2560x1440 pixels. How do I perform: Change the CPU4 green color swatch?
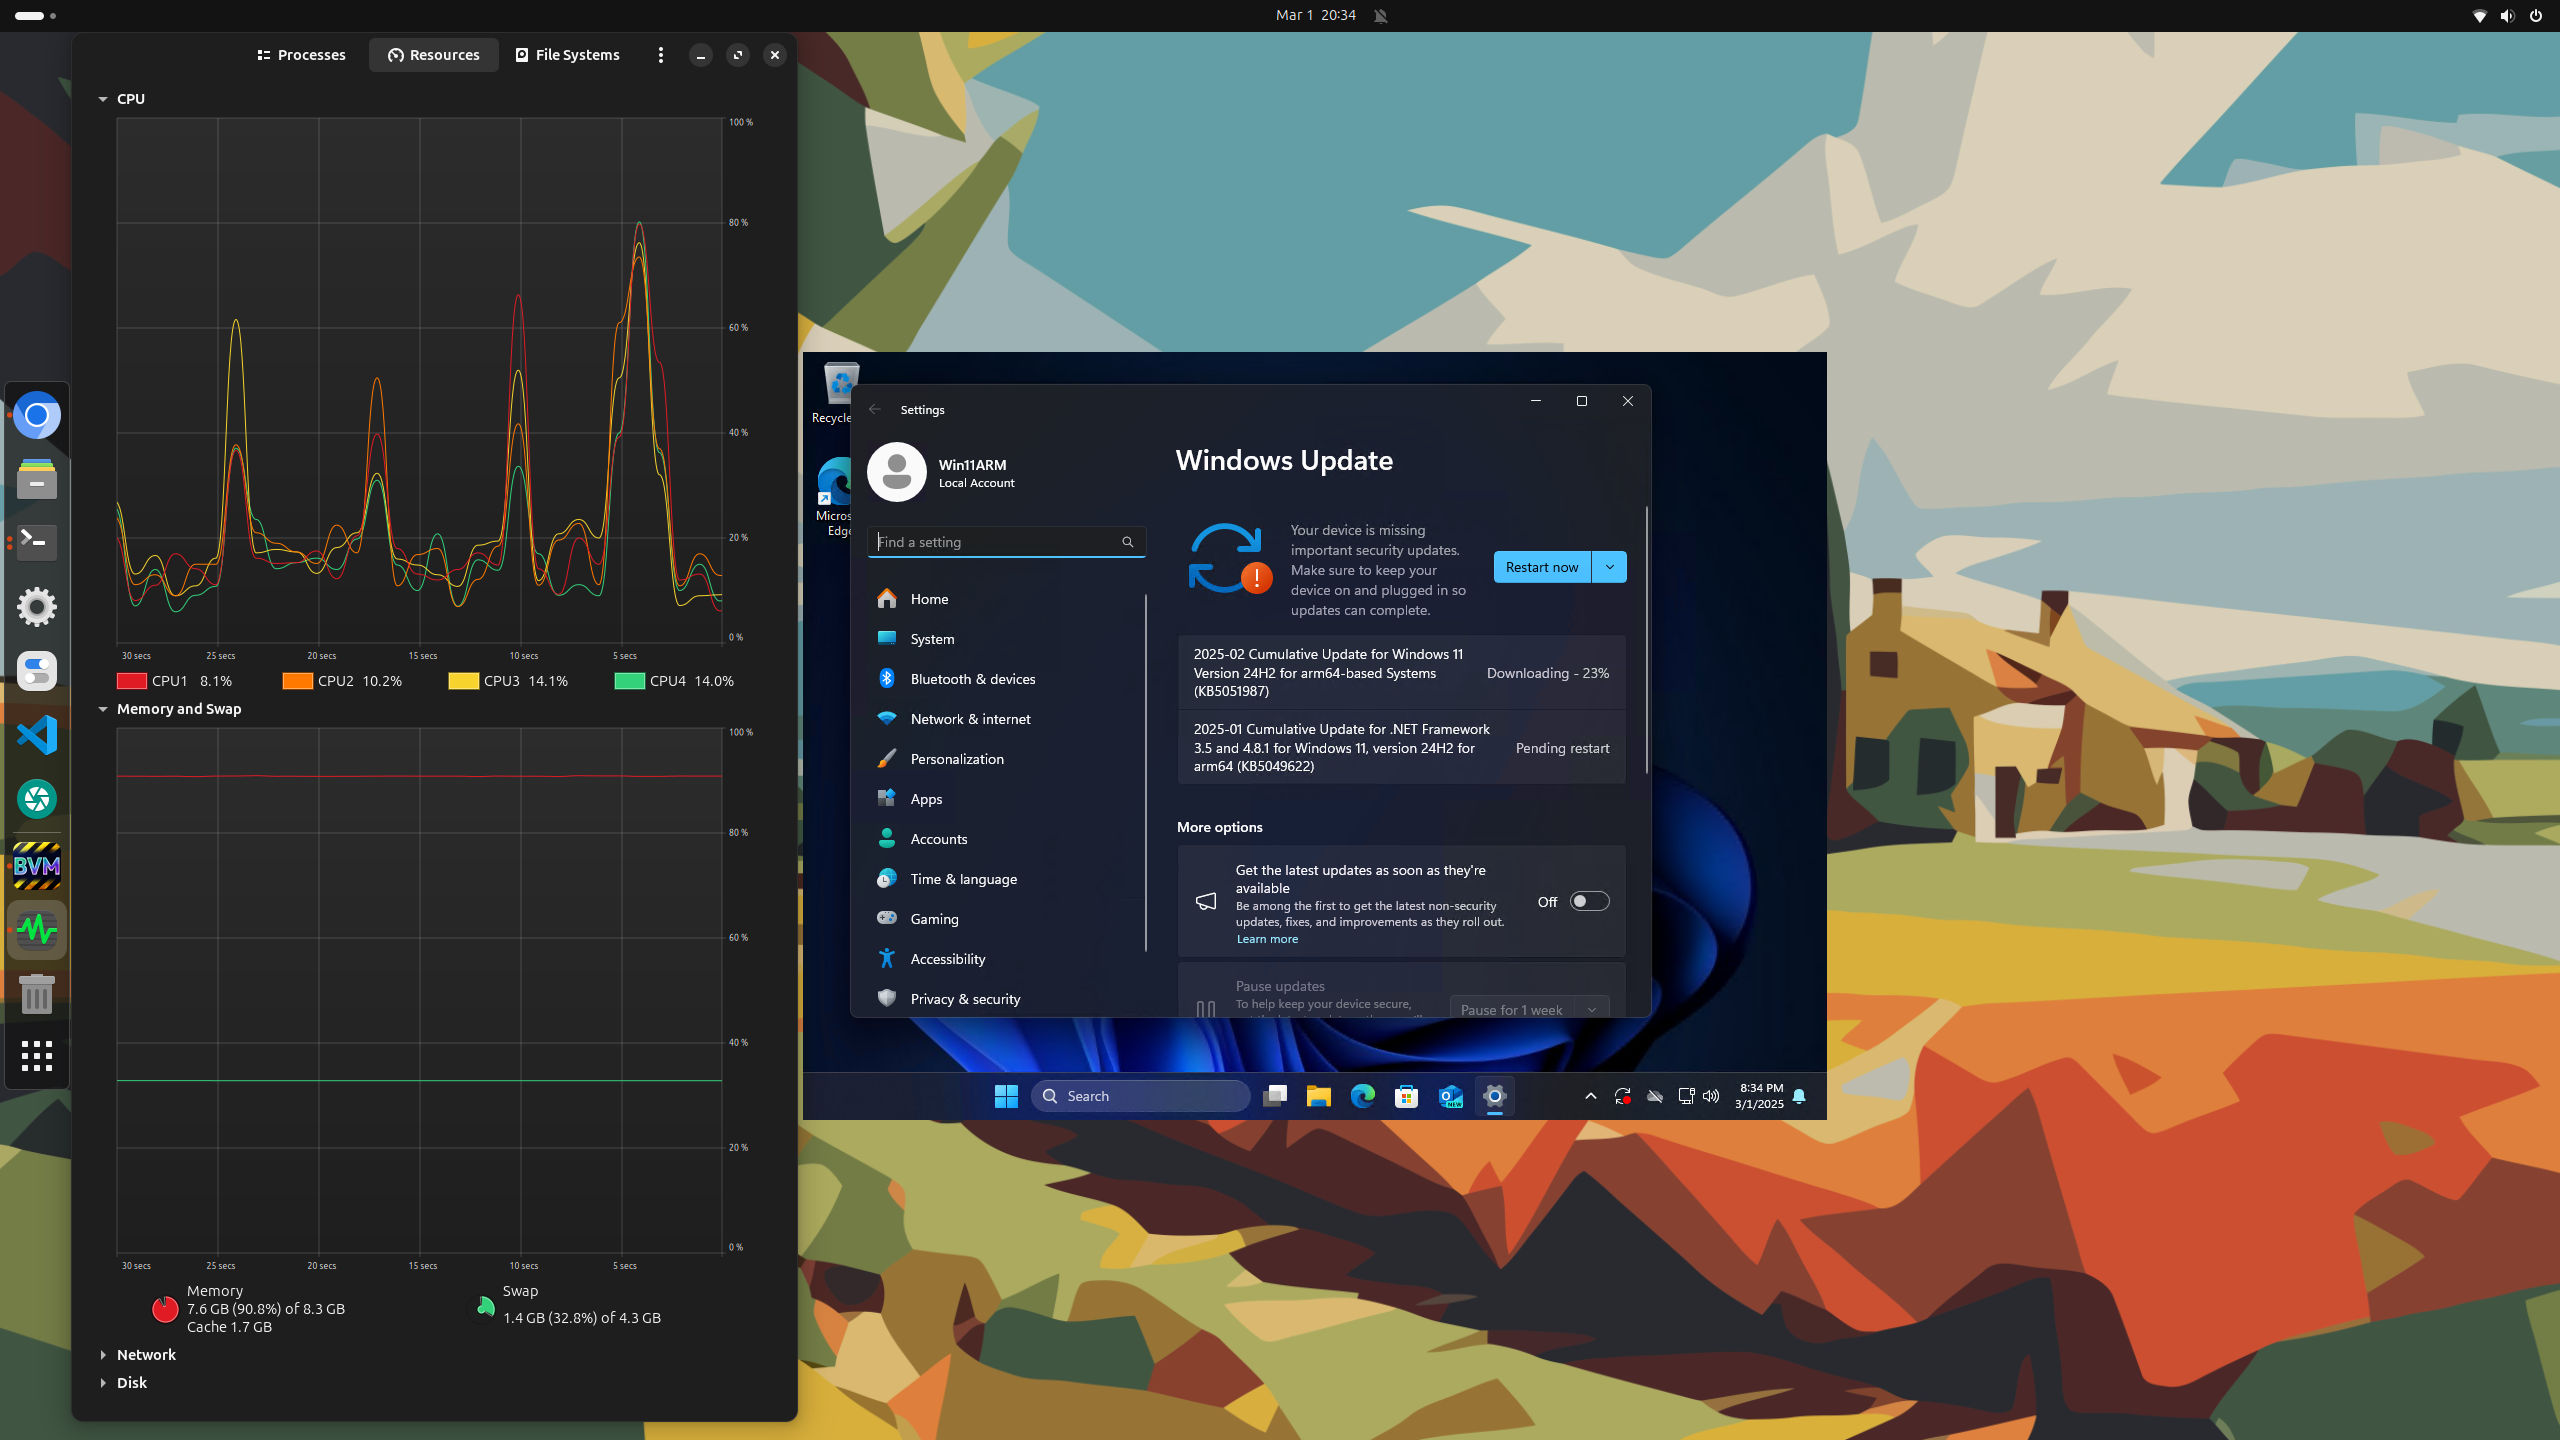629,681
